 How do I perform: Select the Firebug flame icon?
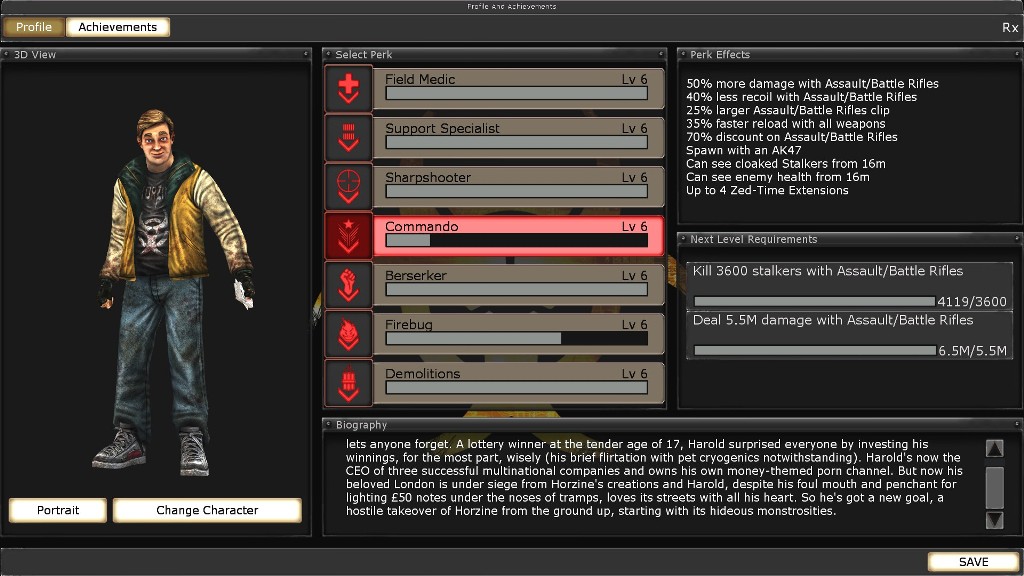pos(348,333)
